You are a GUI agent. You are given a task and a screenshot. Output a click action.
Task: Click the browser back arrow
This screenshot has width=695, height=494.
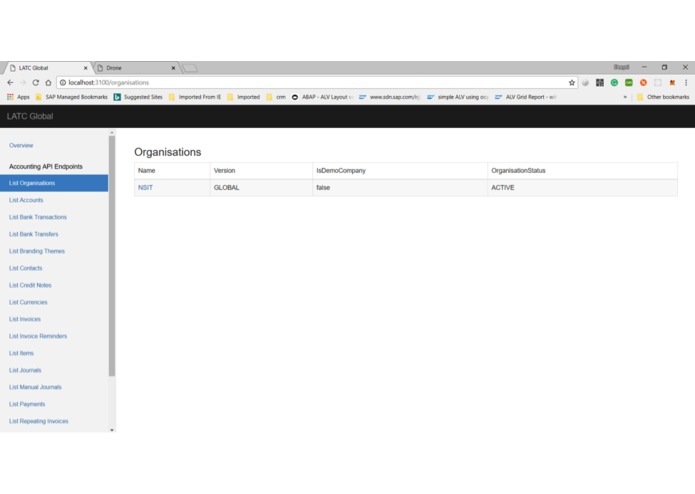click(10, 82)
